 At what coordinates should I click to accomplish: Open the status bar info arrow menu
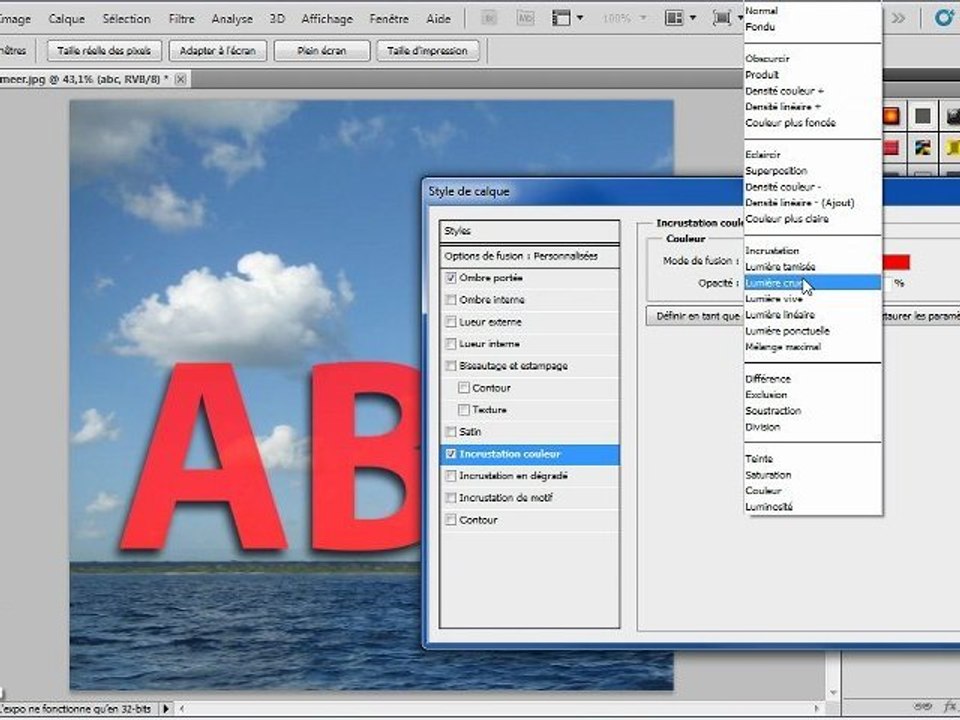[x=165, y=708]
